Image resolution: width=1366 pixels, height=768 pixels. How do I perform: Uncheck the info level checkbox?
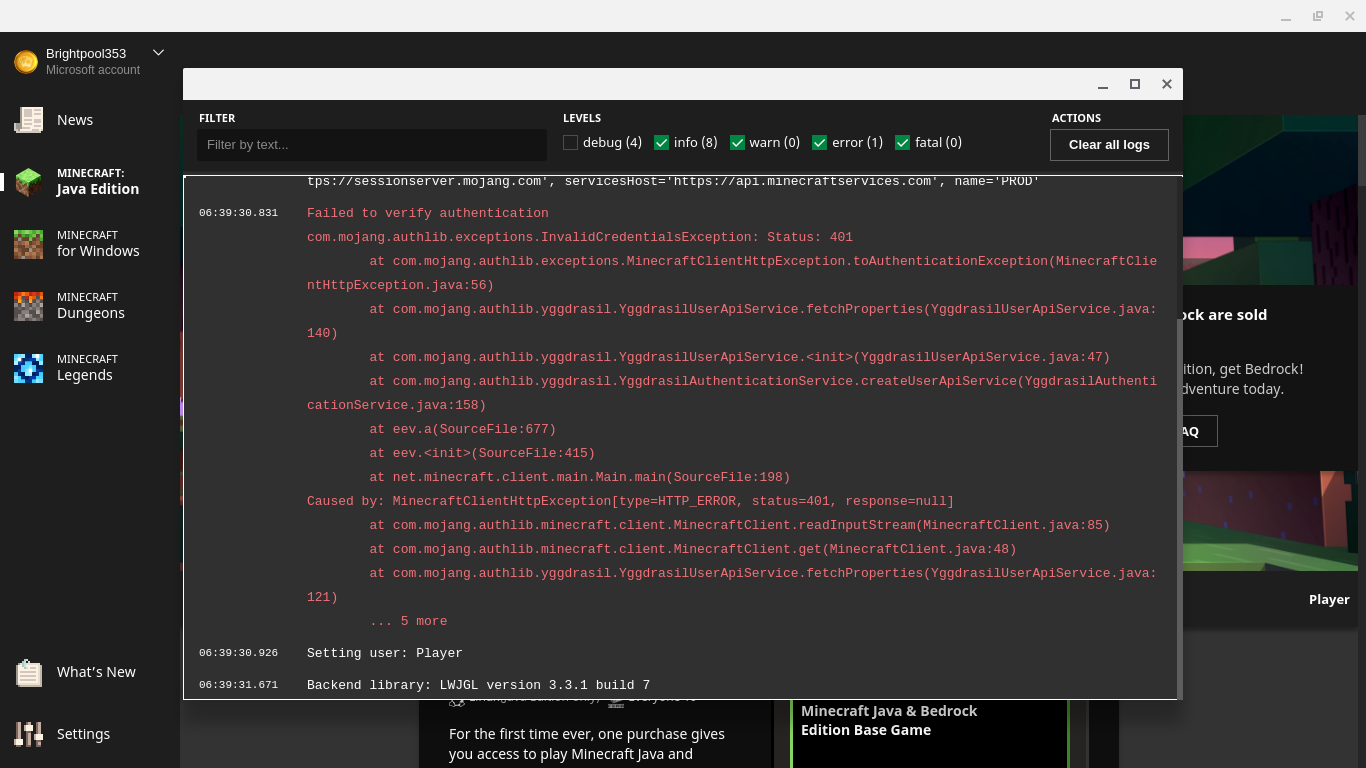[661, 143]
